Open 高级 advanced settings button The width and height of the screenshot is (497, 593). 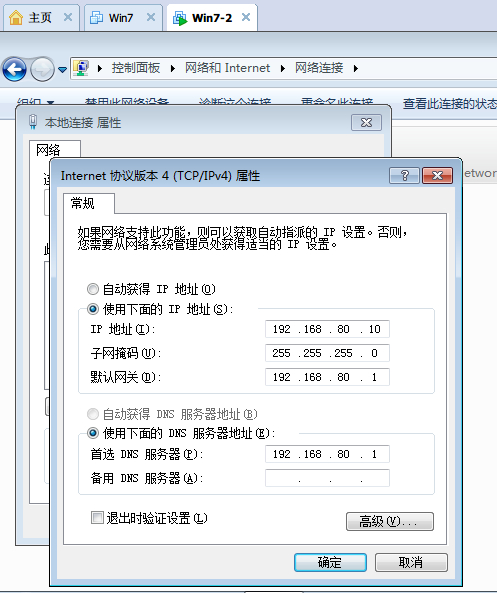390,522
